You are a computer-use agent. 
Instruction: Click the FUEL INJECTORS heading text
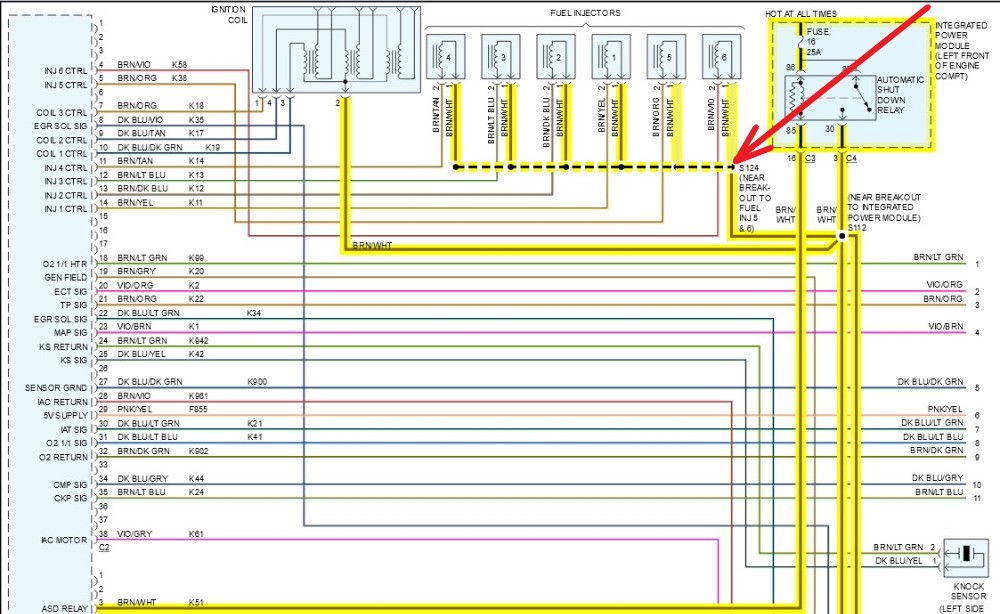coord(585,13)
